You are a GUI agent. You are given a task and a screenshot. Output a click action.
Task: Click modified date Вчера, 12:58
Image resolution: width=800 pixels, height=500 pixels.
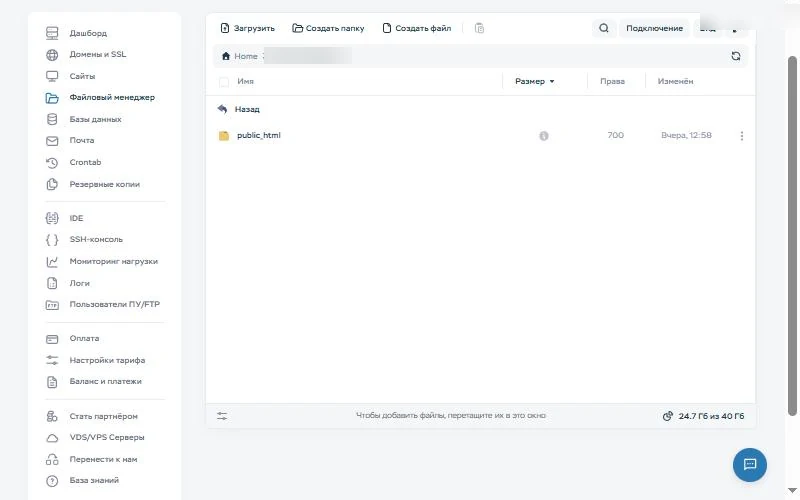coord(686,136)
